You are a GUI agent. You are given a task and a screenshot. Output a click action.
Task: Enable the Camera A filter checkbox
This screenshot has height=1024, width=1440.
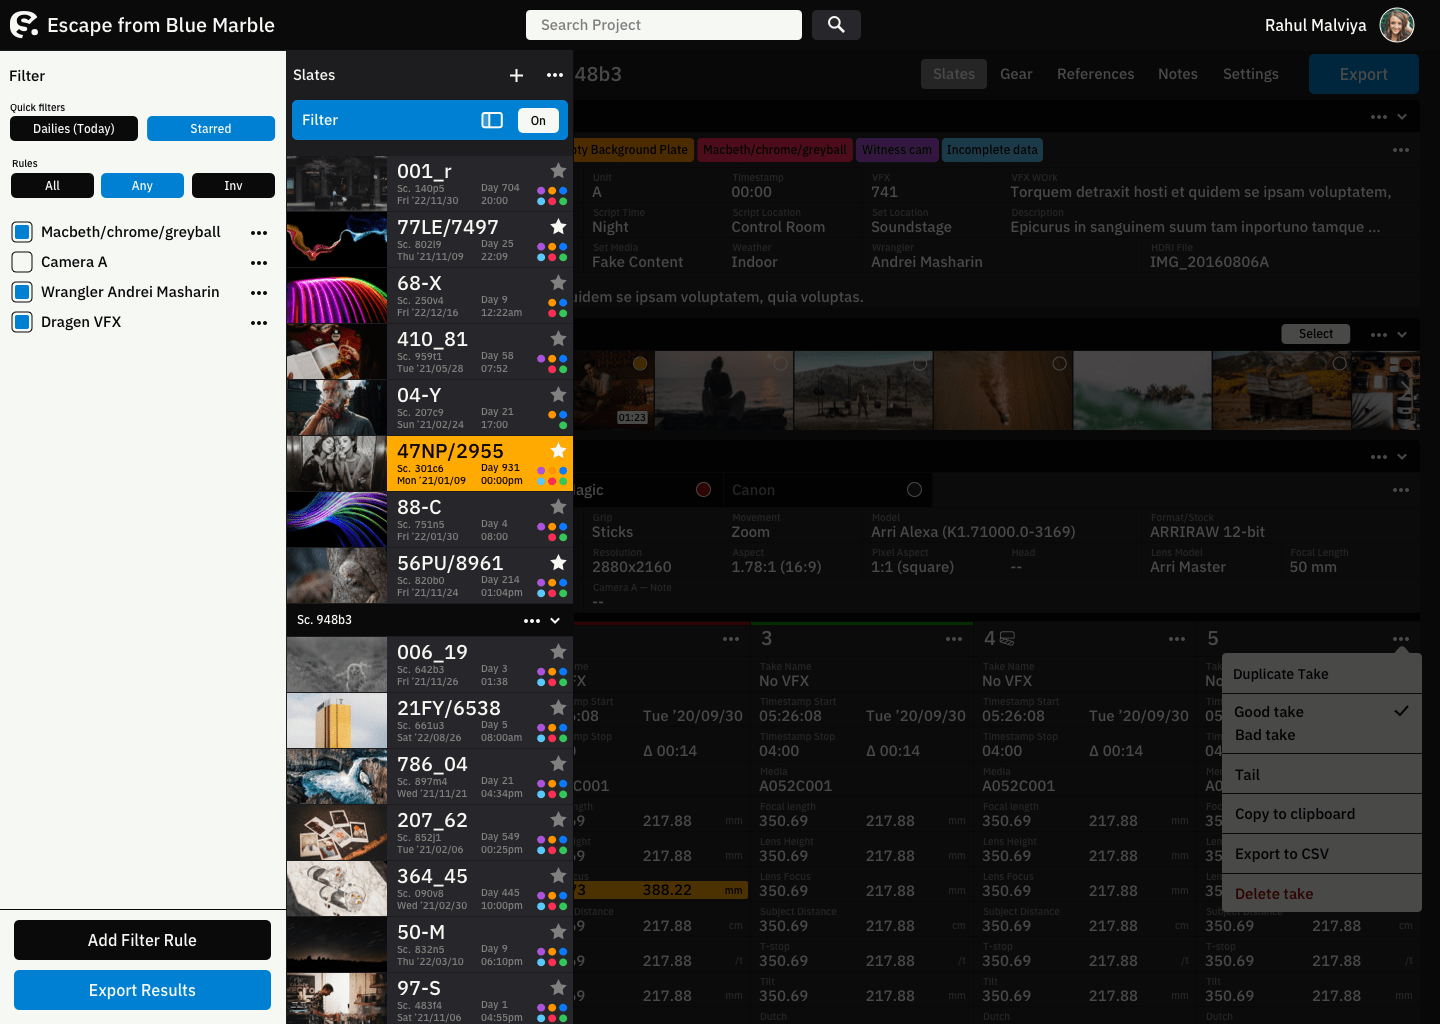22,262
